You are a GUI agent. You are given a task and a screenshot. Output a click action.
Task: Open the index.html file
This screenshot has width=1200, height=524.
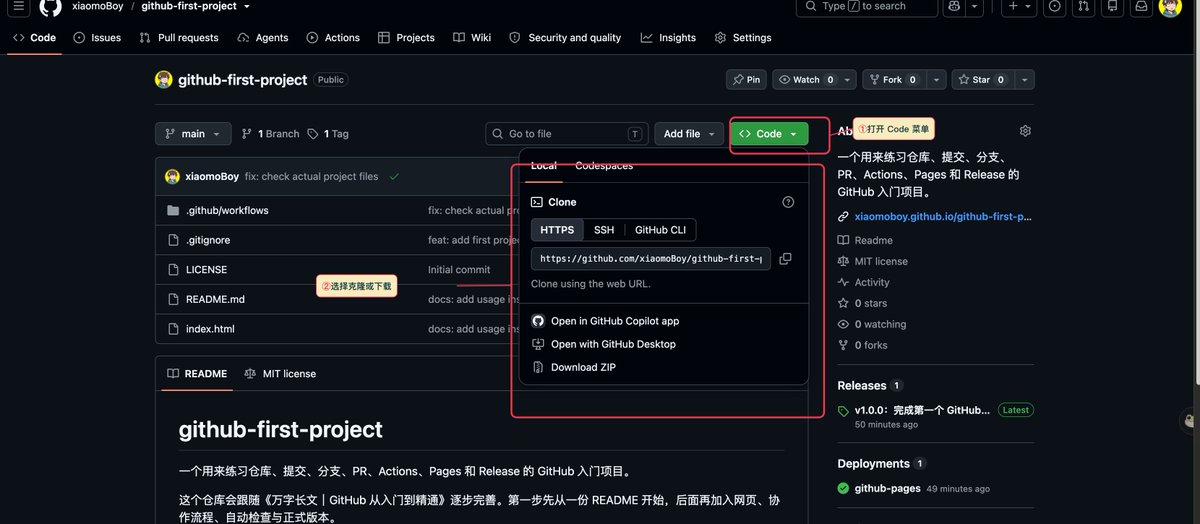(x=210, y=329)
